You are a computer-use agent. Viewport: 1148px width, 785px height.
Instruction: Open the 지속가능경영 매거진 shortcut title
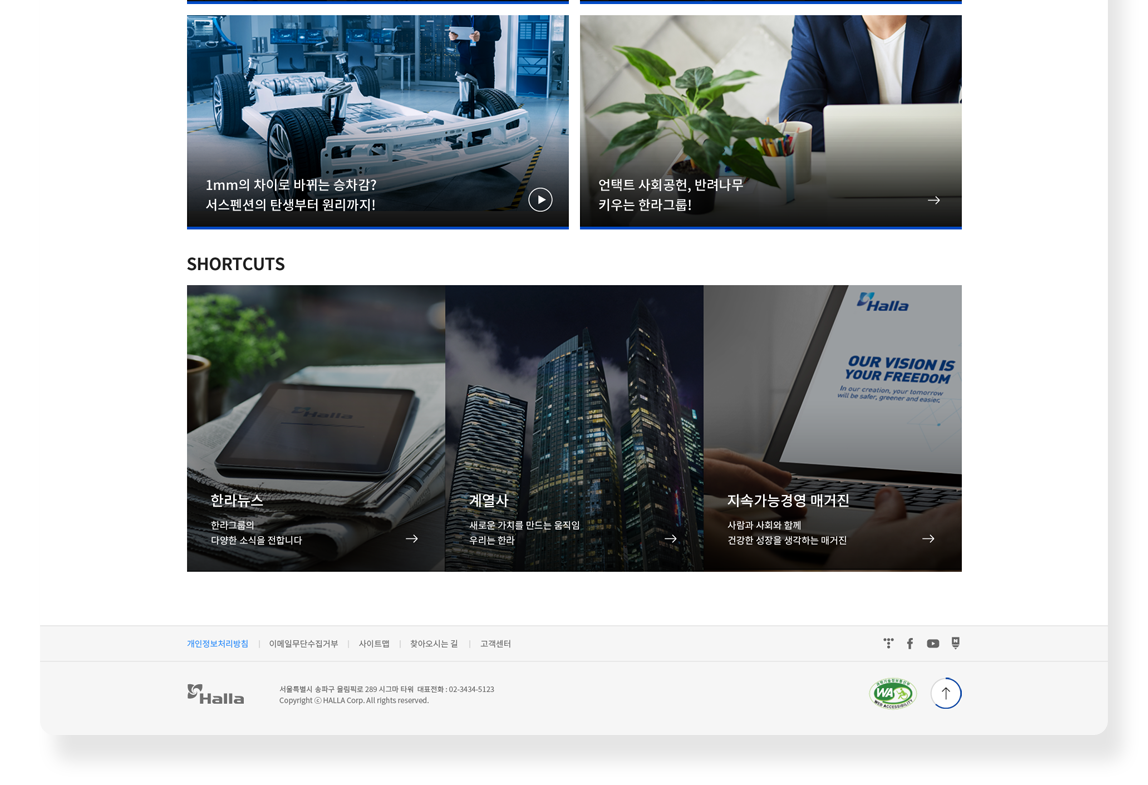click(x=788, y=501)
